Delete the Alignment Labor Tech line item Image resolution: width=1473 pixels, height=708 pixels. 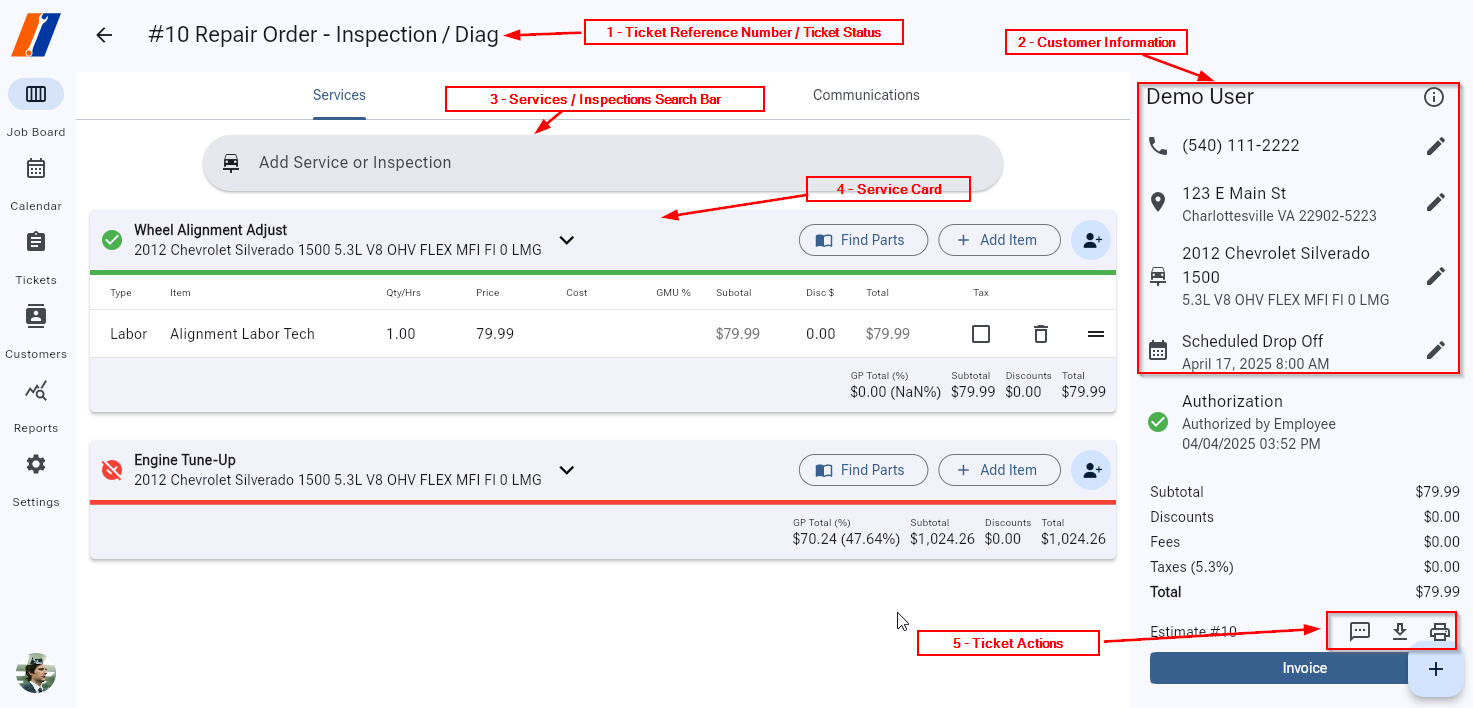pos(1040,334)
